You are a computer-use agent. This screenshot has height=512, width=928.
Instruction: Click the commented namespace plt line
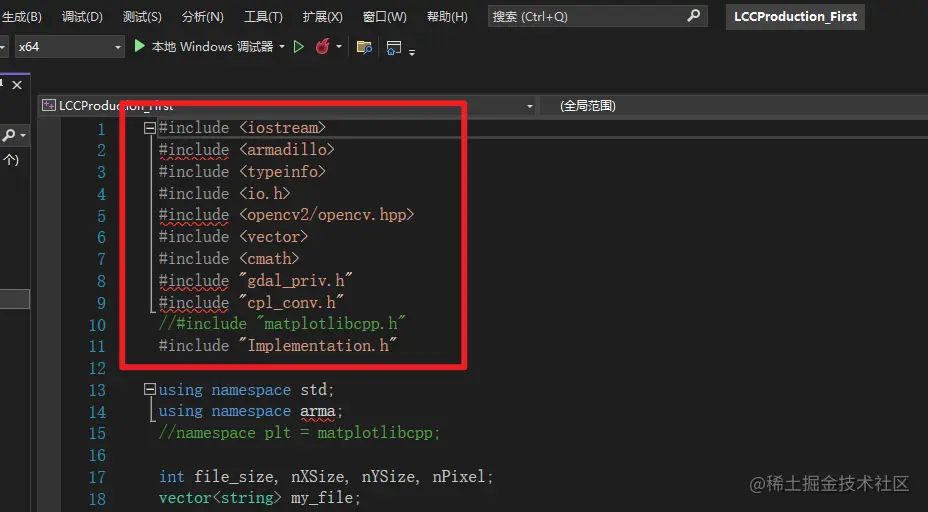click(x=299, y=433)
